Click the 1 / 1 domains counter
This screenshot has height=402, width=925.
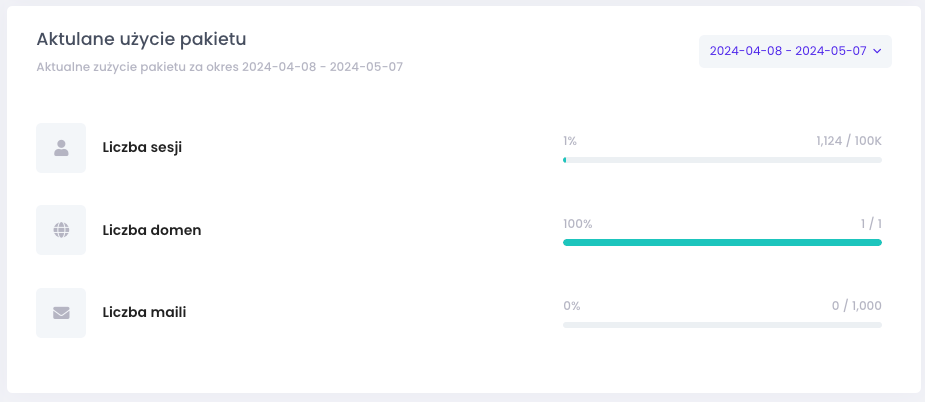tap(871, 224)
